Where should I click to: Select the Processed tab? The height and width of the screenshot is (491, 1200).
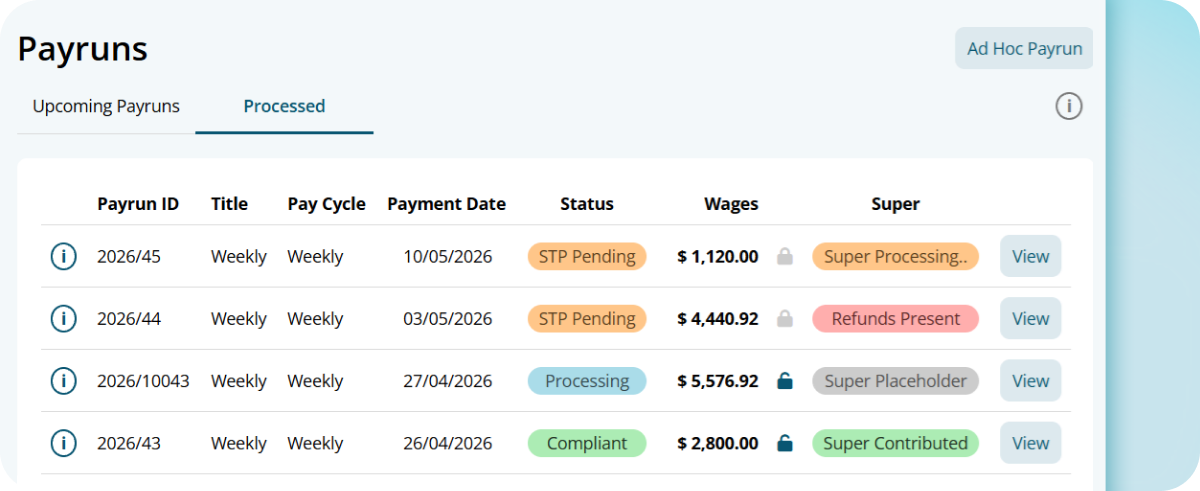click(x=284, y=106)
